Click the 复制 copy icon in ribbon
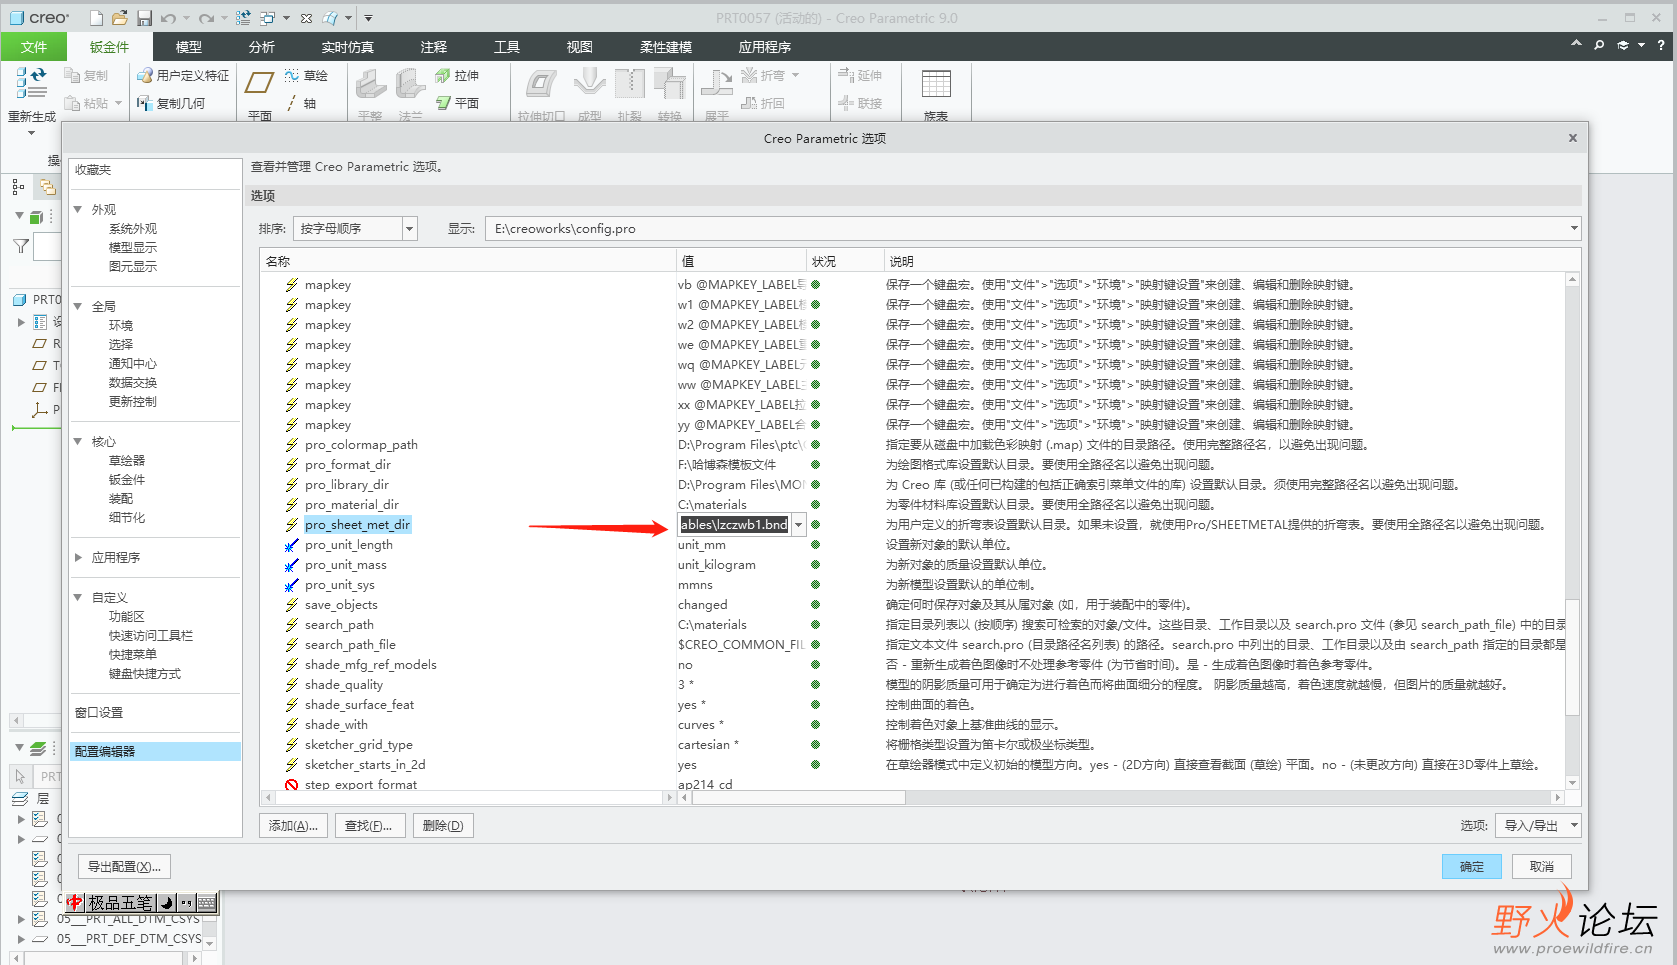1677x965 pixels. click(x=72, y=75)
